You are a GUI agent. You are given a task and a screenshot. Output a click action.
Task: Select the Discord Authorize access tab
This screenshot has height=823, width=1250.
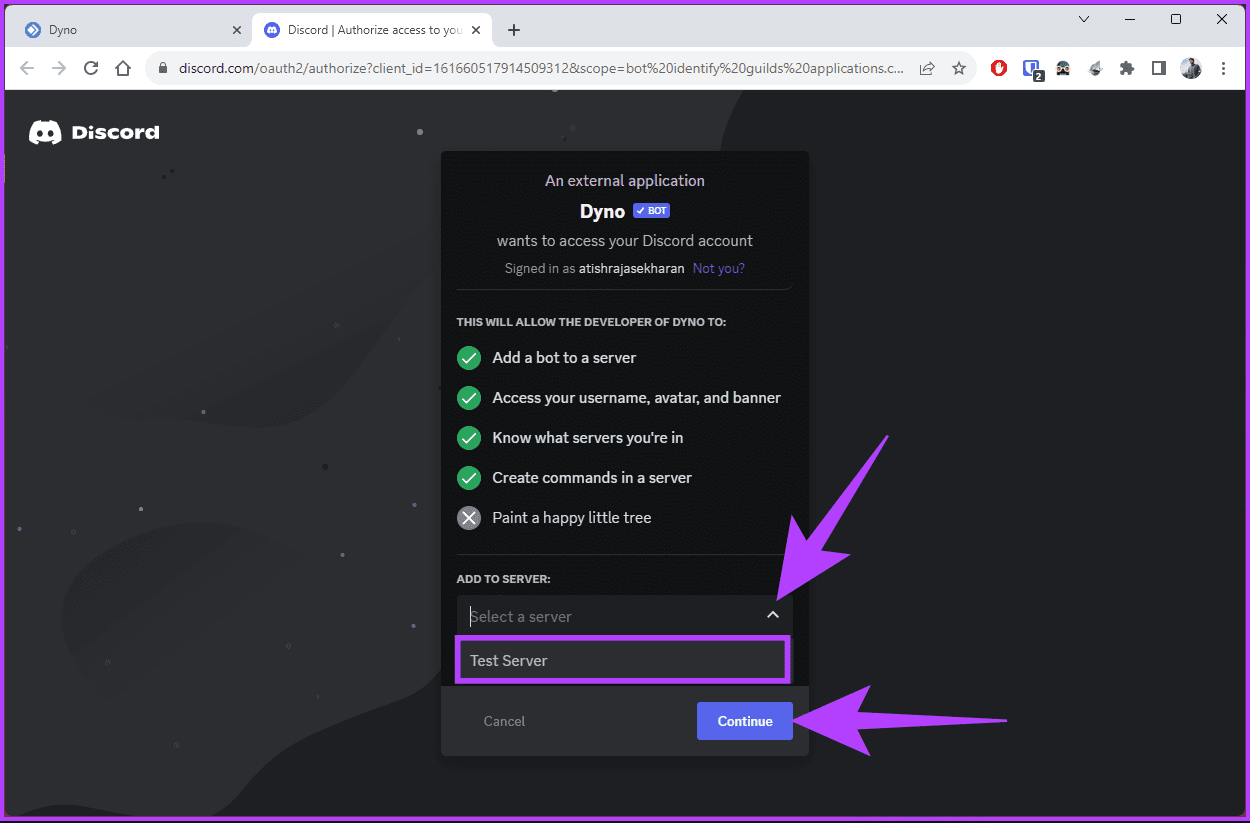pyautogui.click(x=374, y=30)
